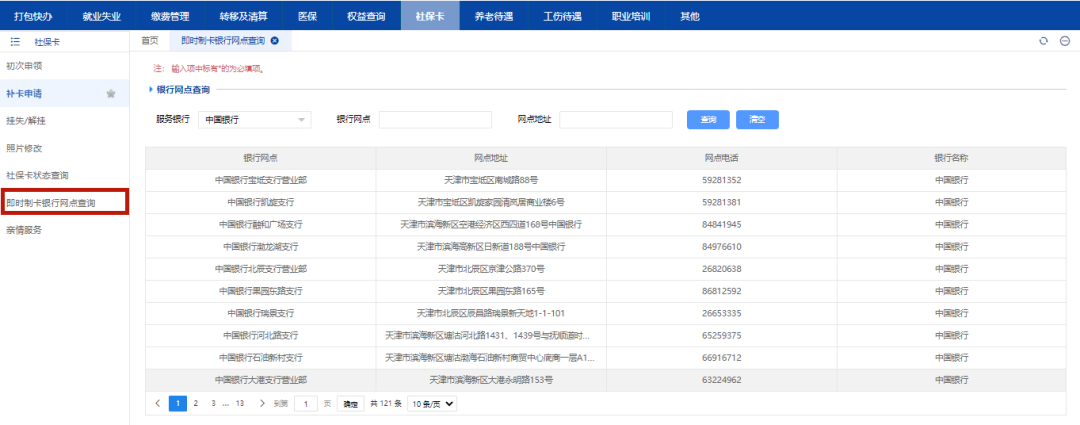Go to previous page with left arrow

tap(158, 403)
